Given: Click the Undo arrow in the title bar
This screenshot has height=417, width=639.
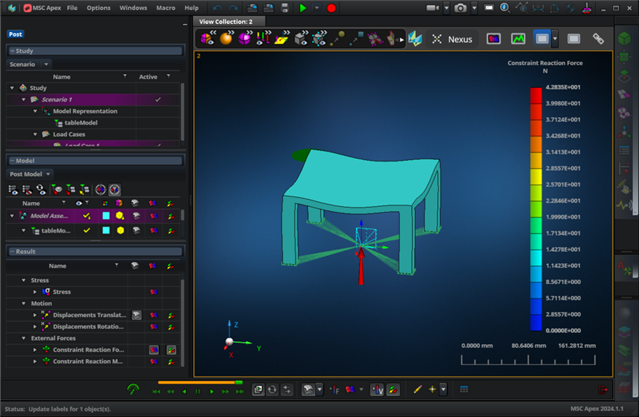Looking at the screenshot, I should pyautogui.click(x=217, y=8).
